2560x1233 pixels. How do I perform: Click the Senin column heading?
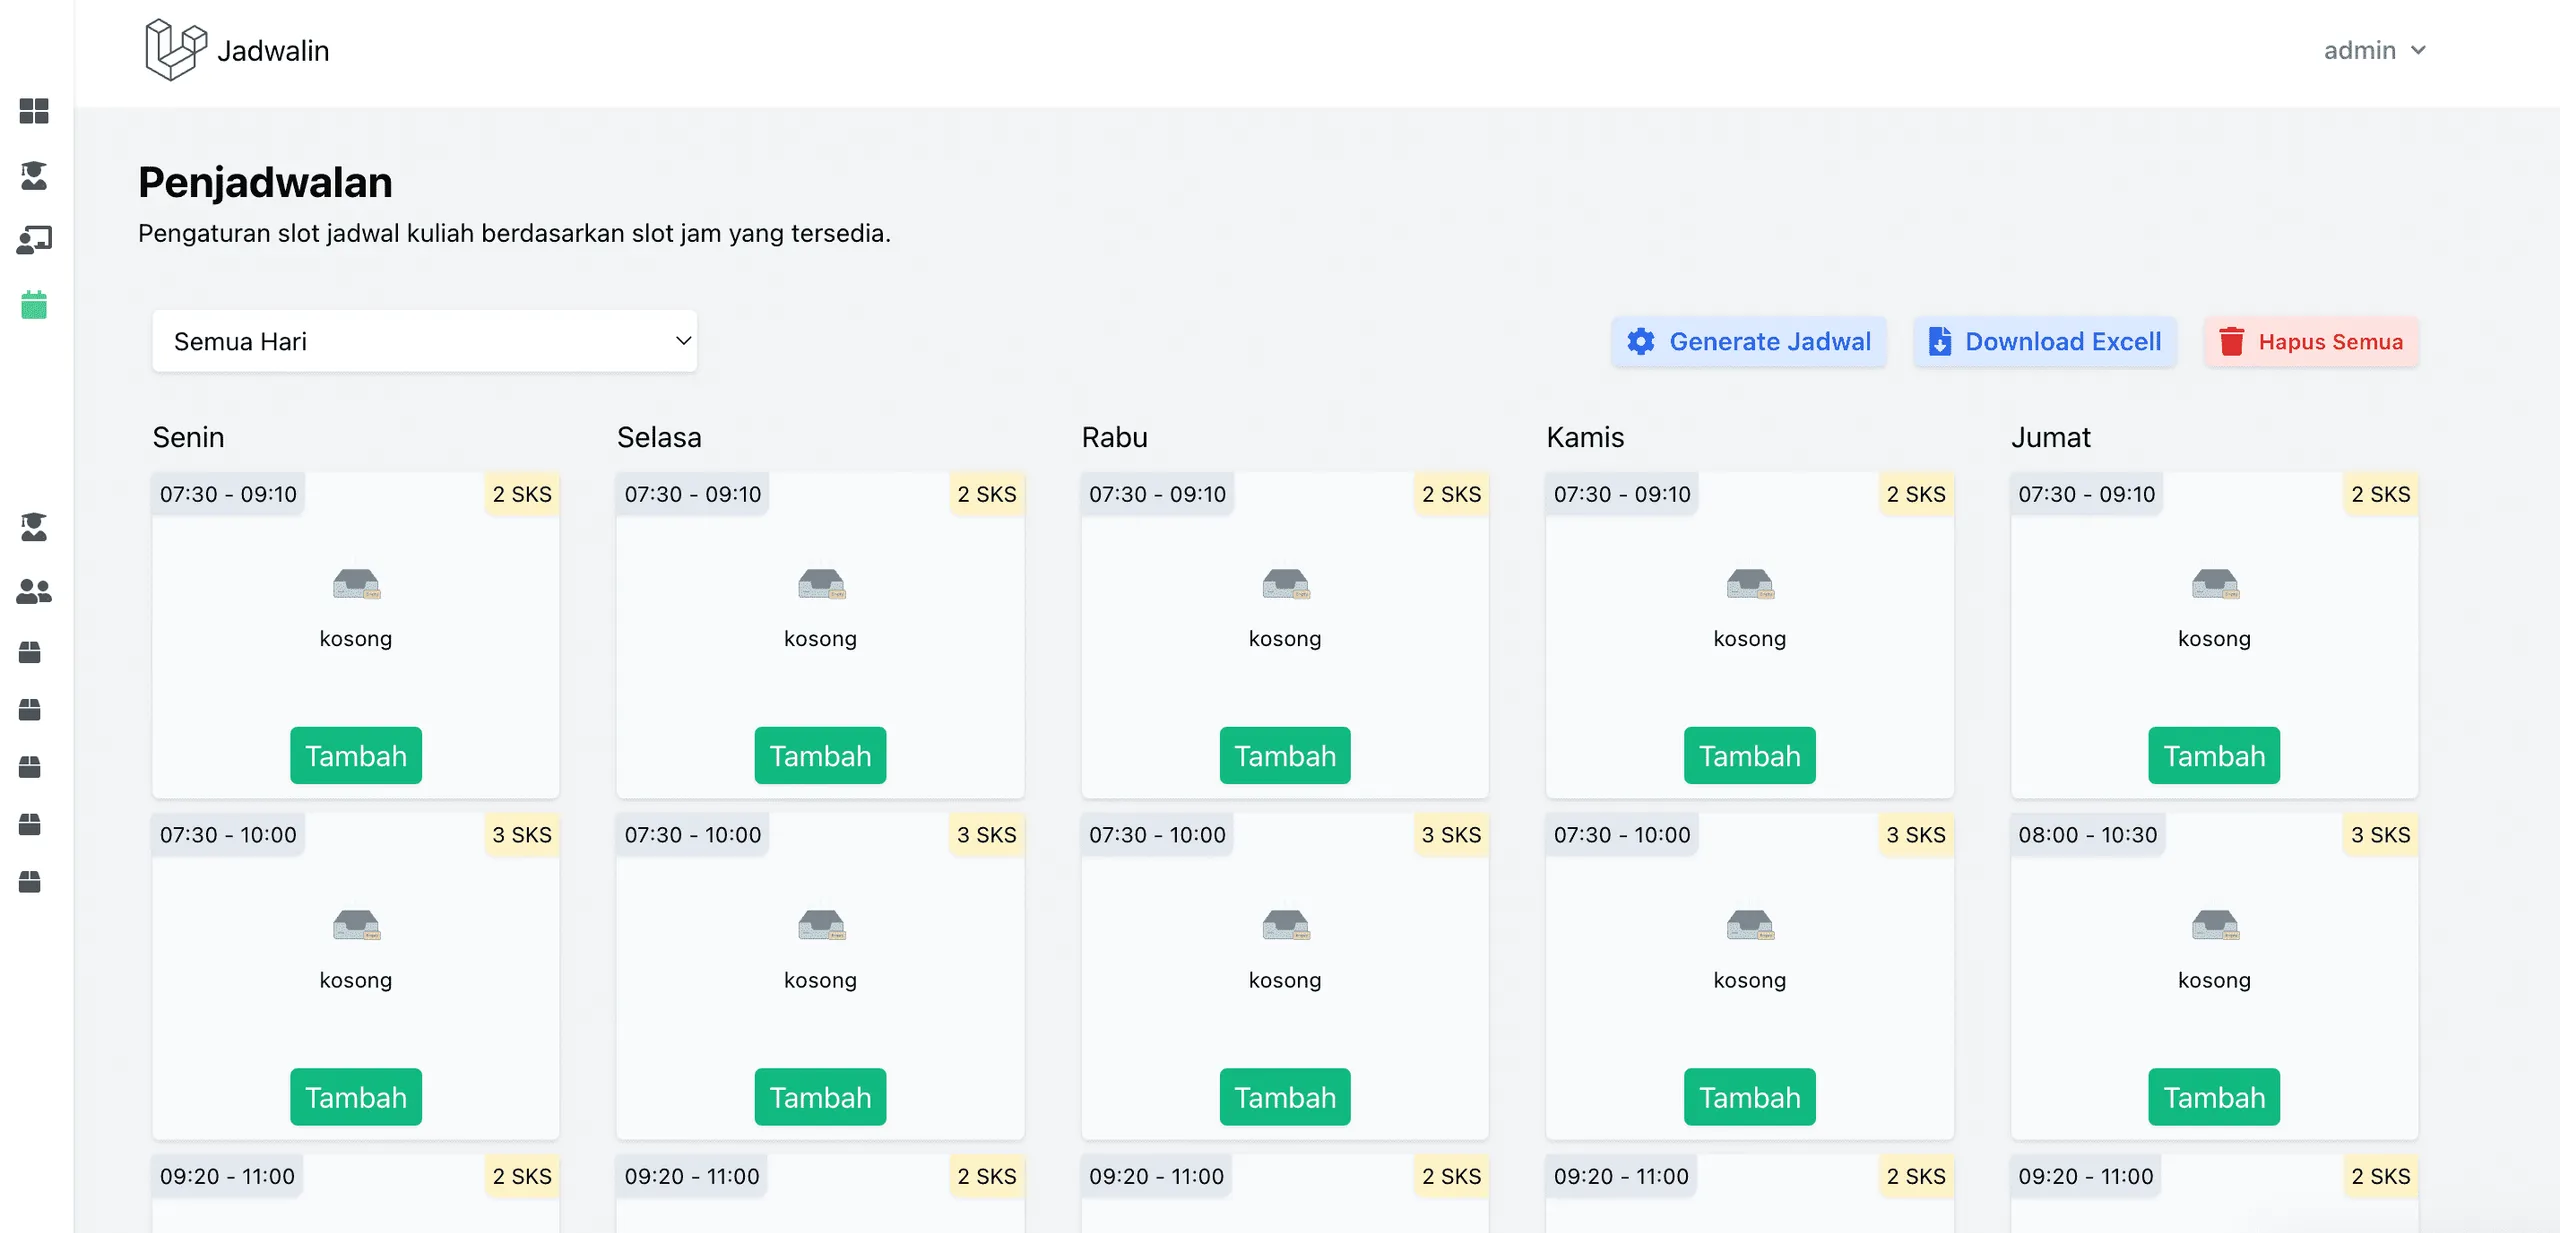coord(188,437)
